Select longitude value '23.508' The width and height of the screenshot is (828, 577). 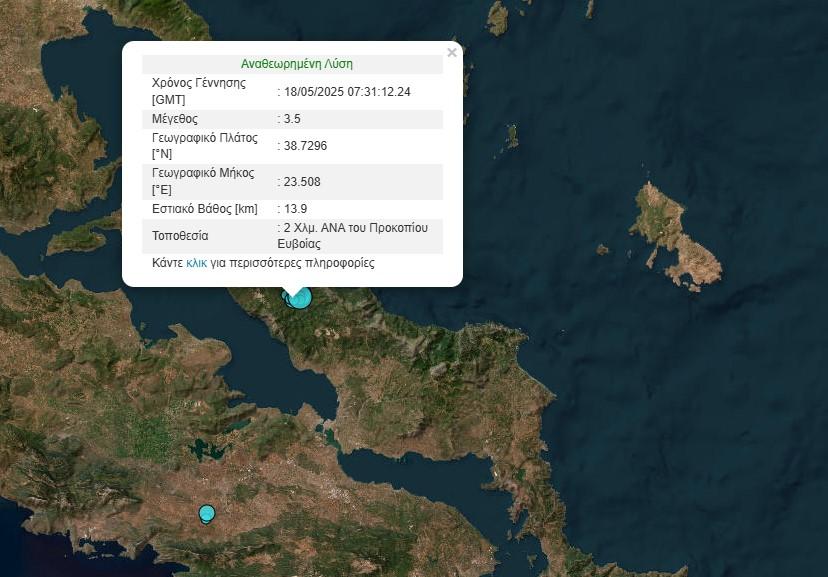(302, 182)
